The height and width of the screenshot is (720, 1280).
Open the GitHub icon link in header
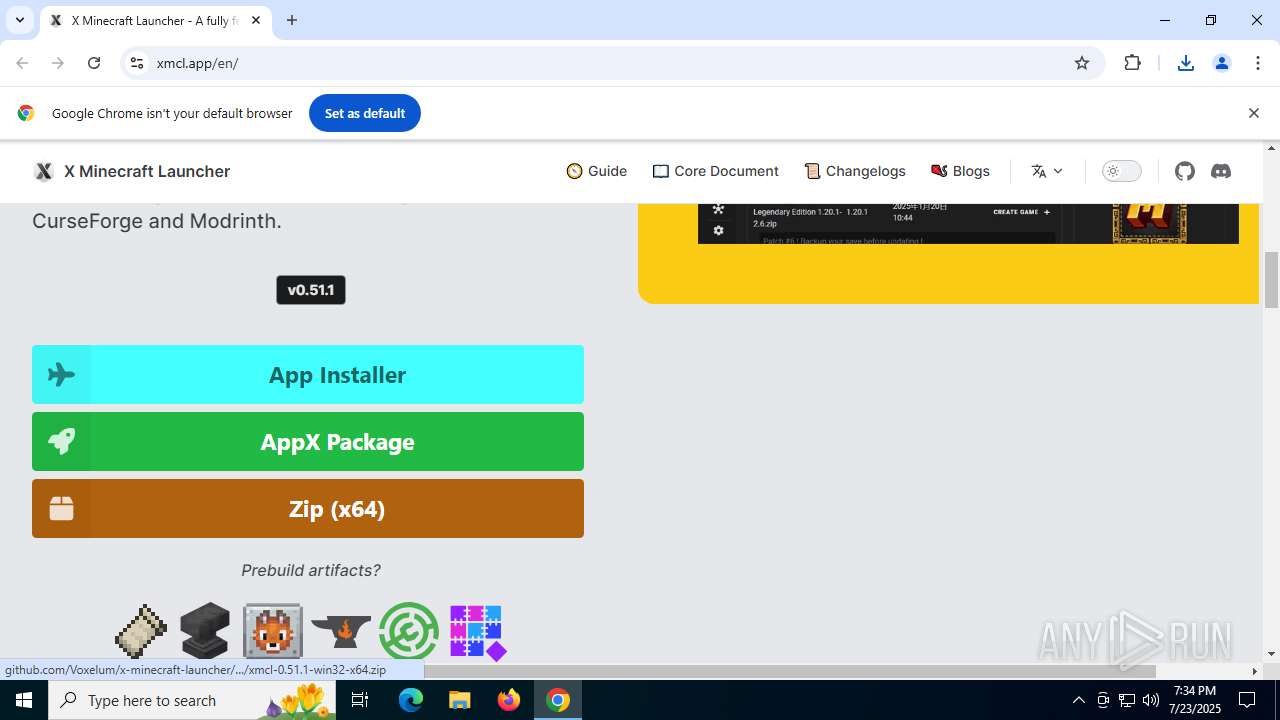point(1185,171)
